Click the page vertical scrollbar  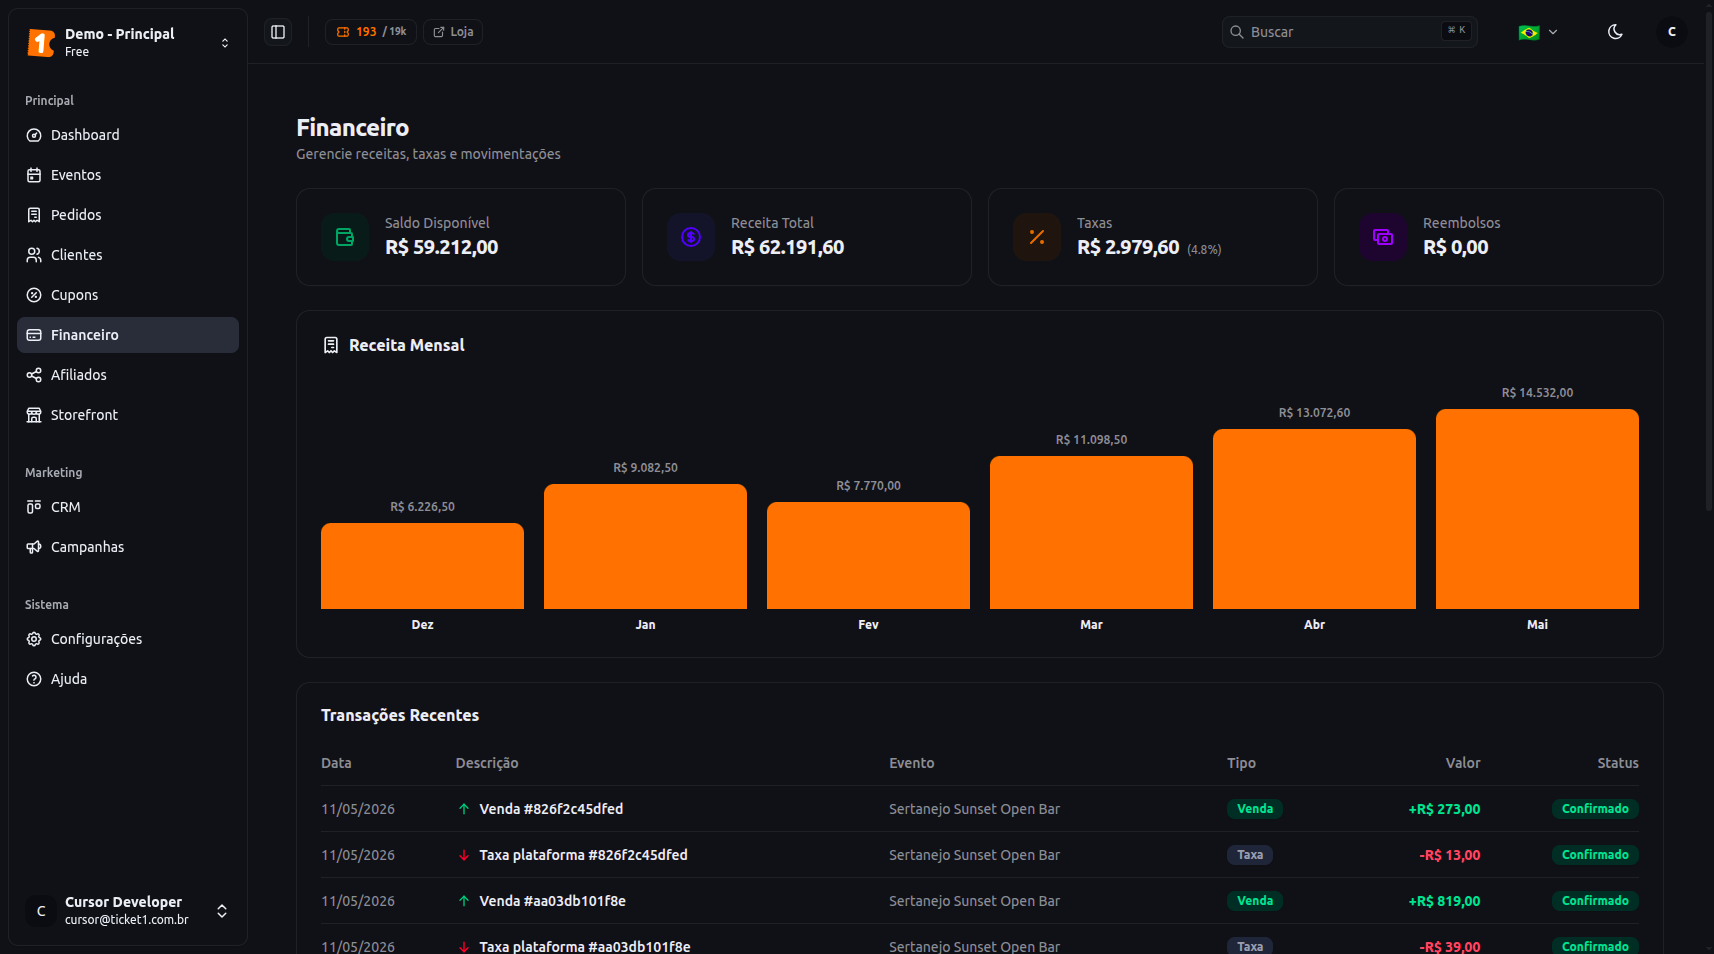point(1709,260)
